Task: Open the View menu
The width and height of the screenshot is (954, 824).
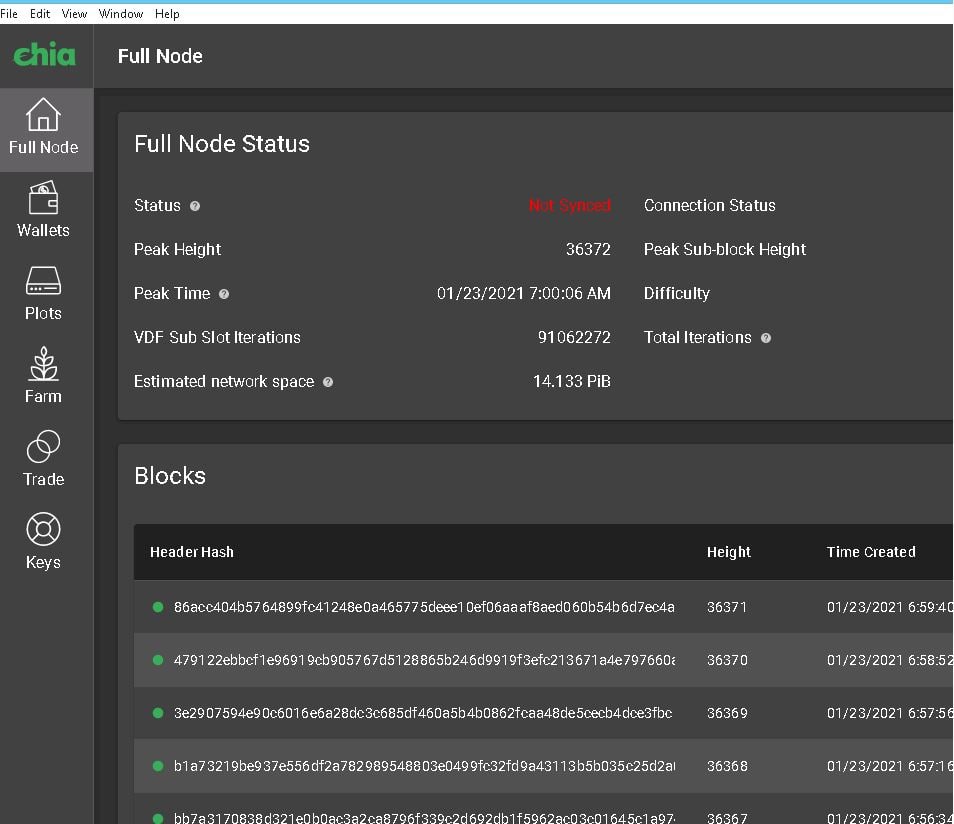Action: (74, 13)
